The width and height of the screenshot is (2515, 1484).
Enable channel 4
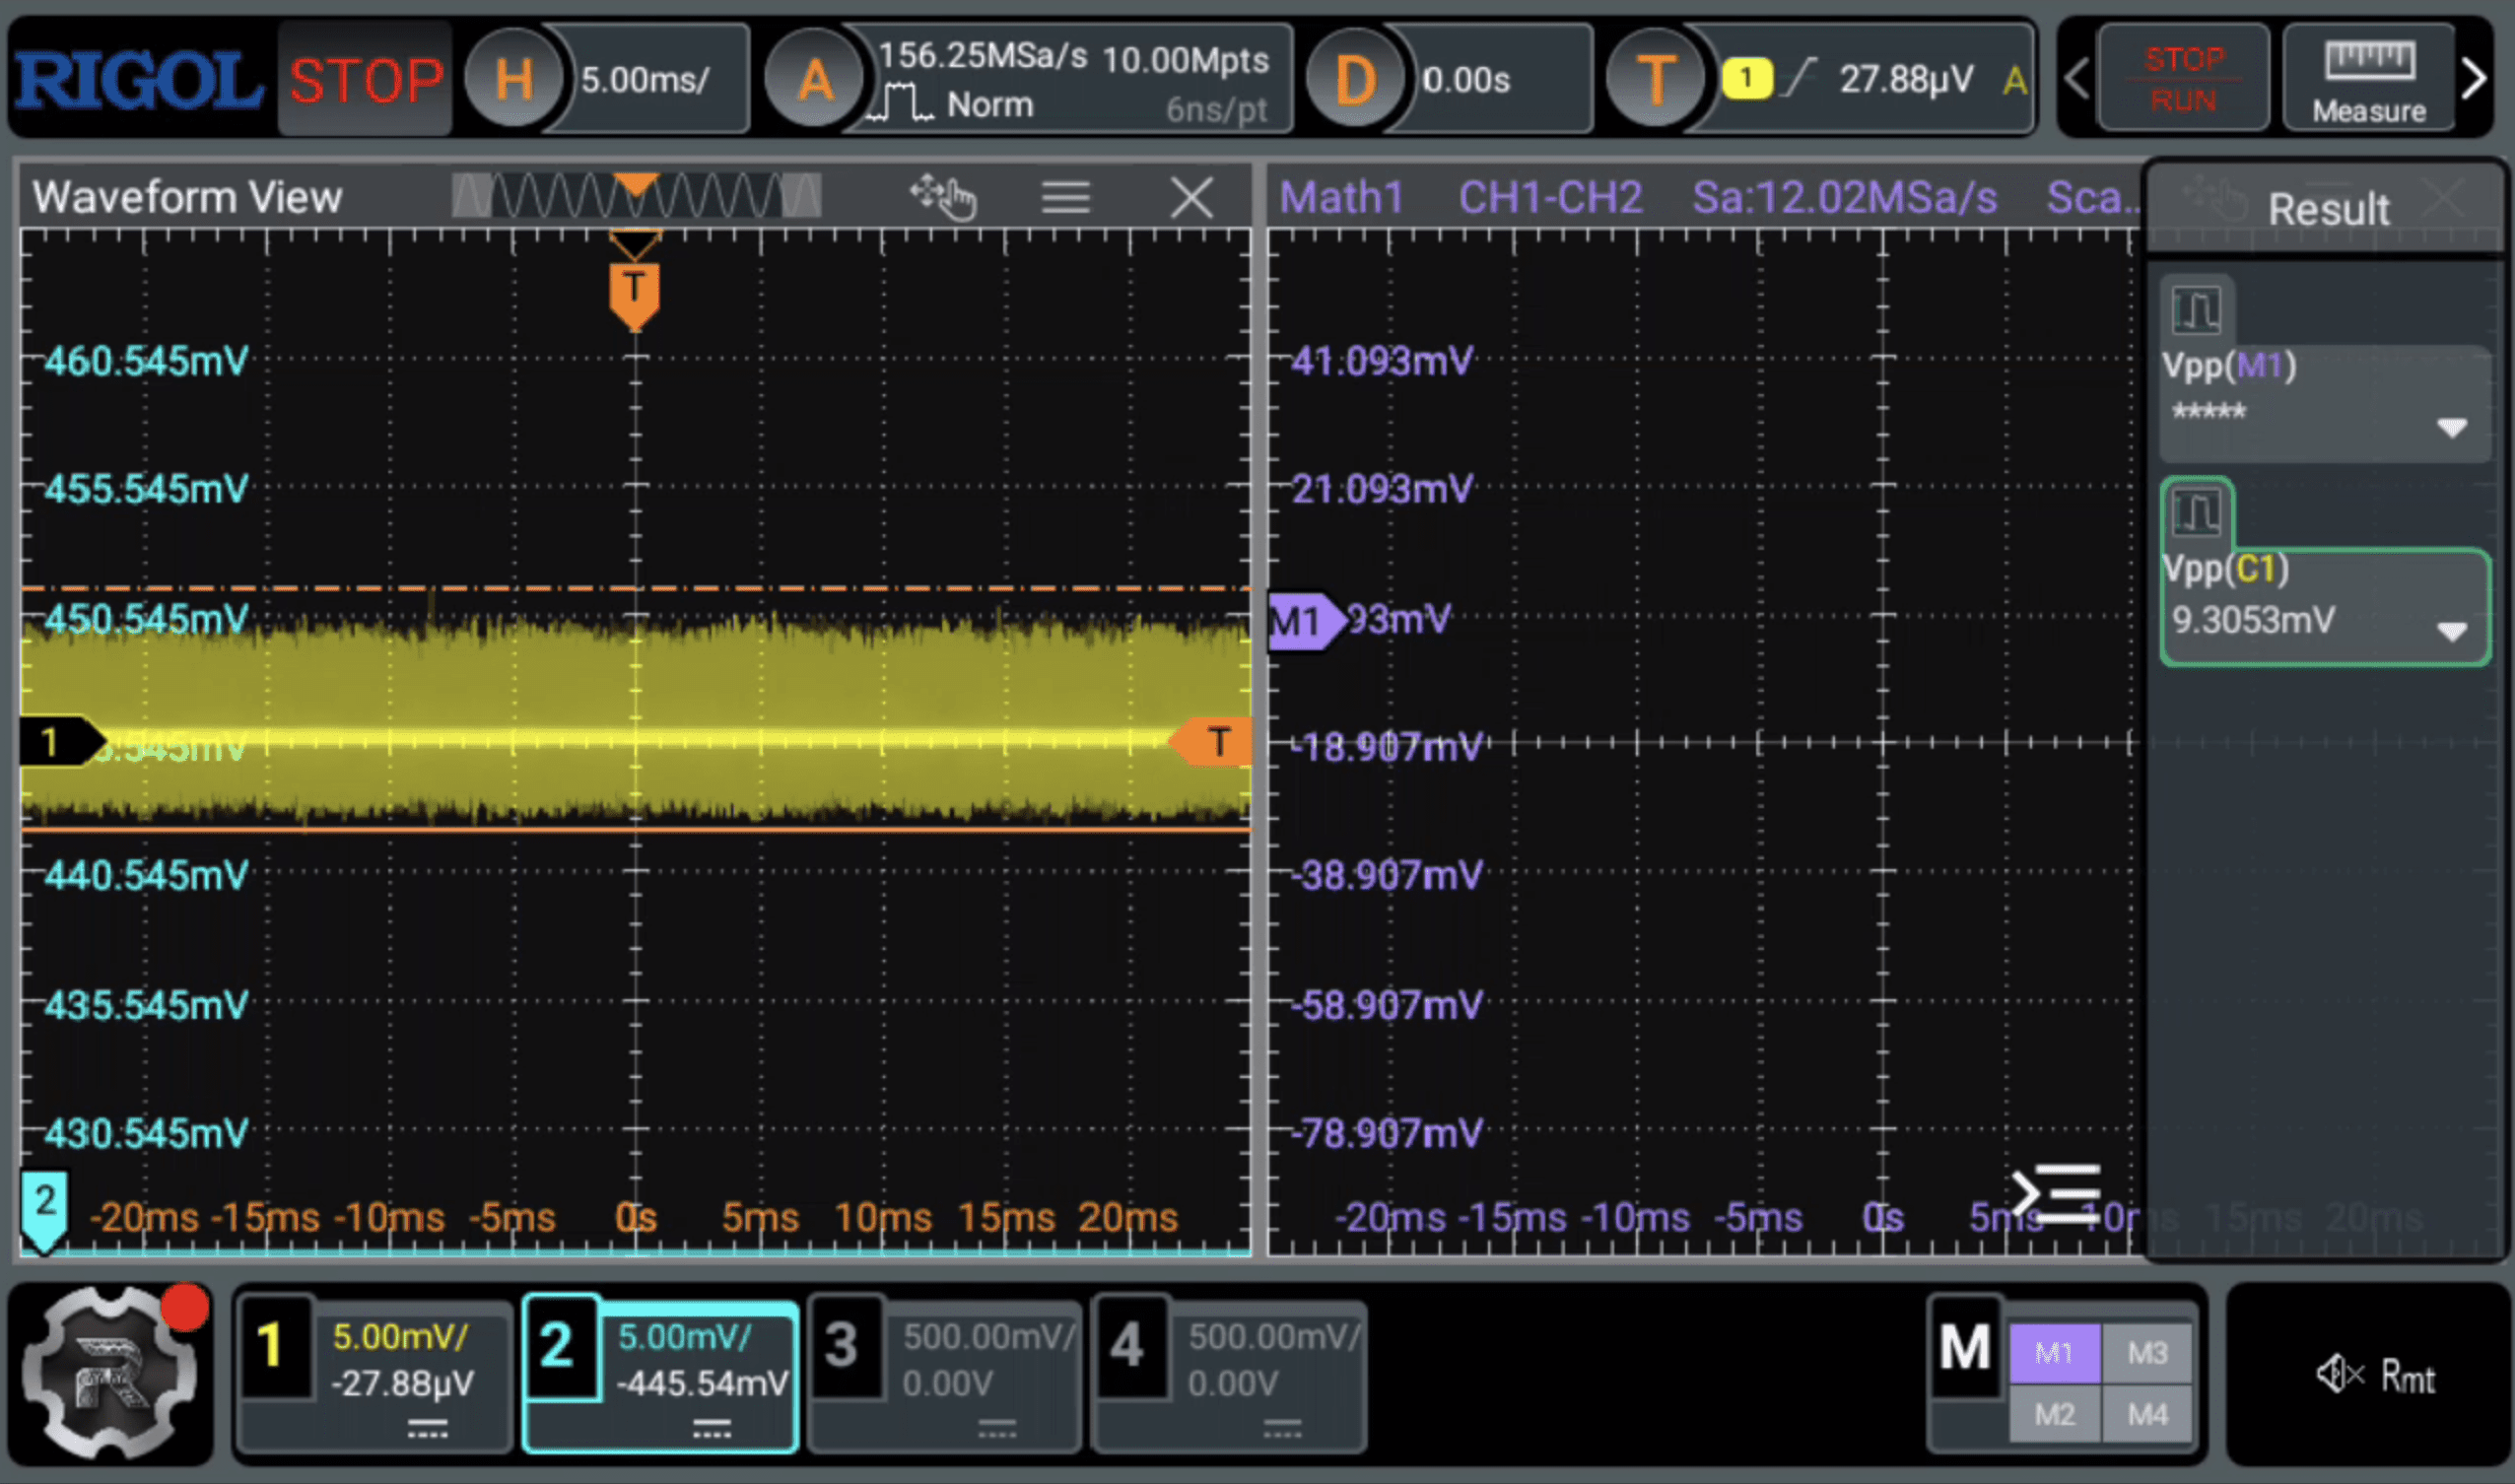click(1230, 1375)
